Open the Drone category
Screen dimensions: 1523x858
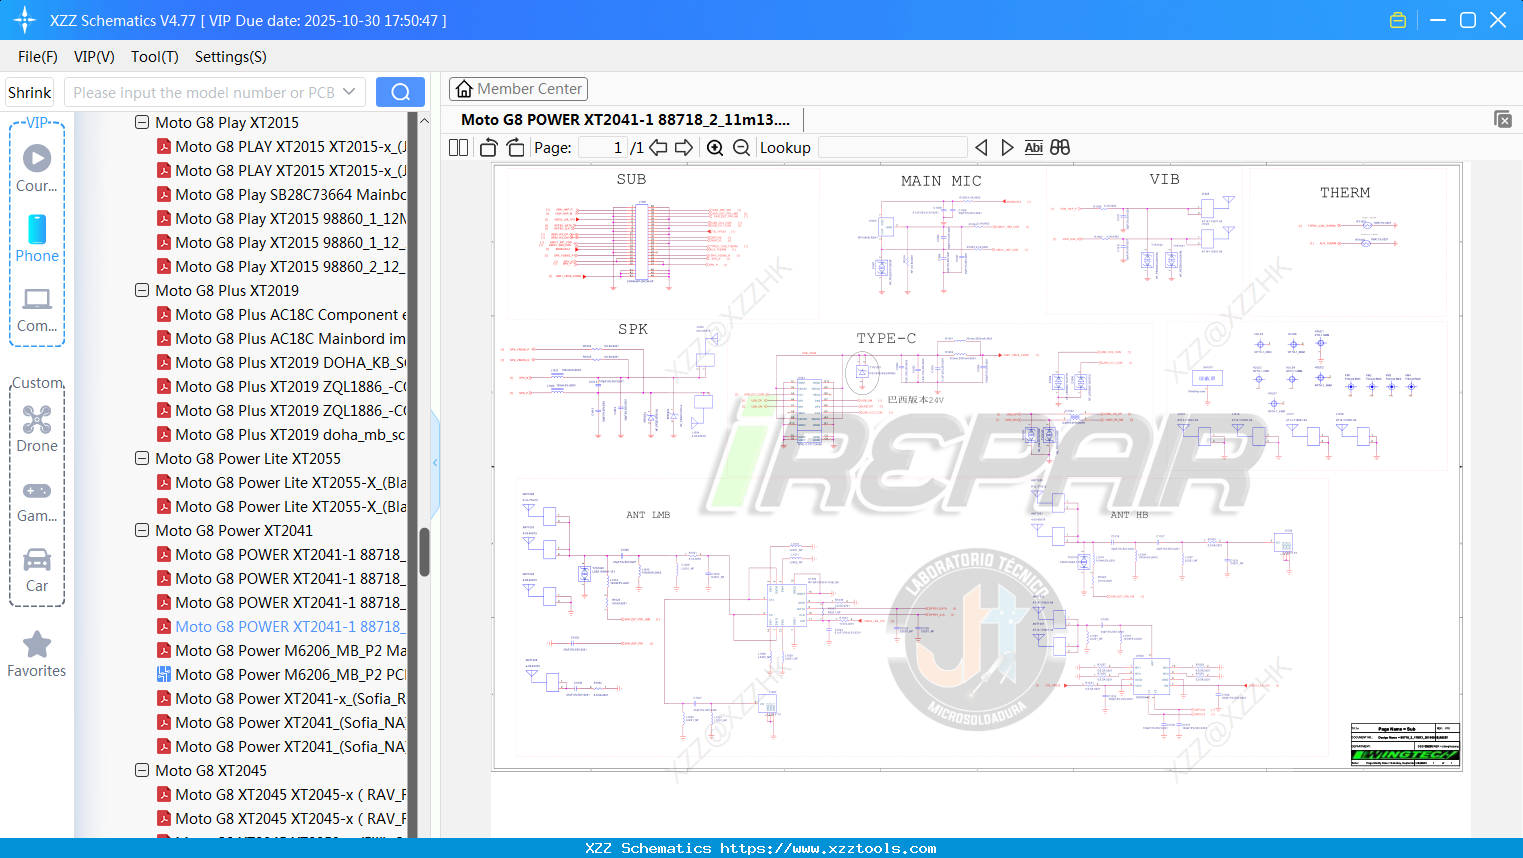click(x=37, y=429)
